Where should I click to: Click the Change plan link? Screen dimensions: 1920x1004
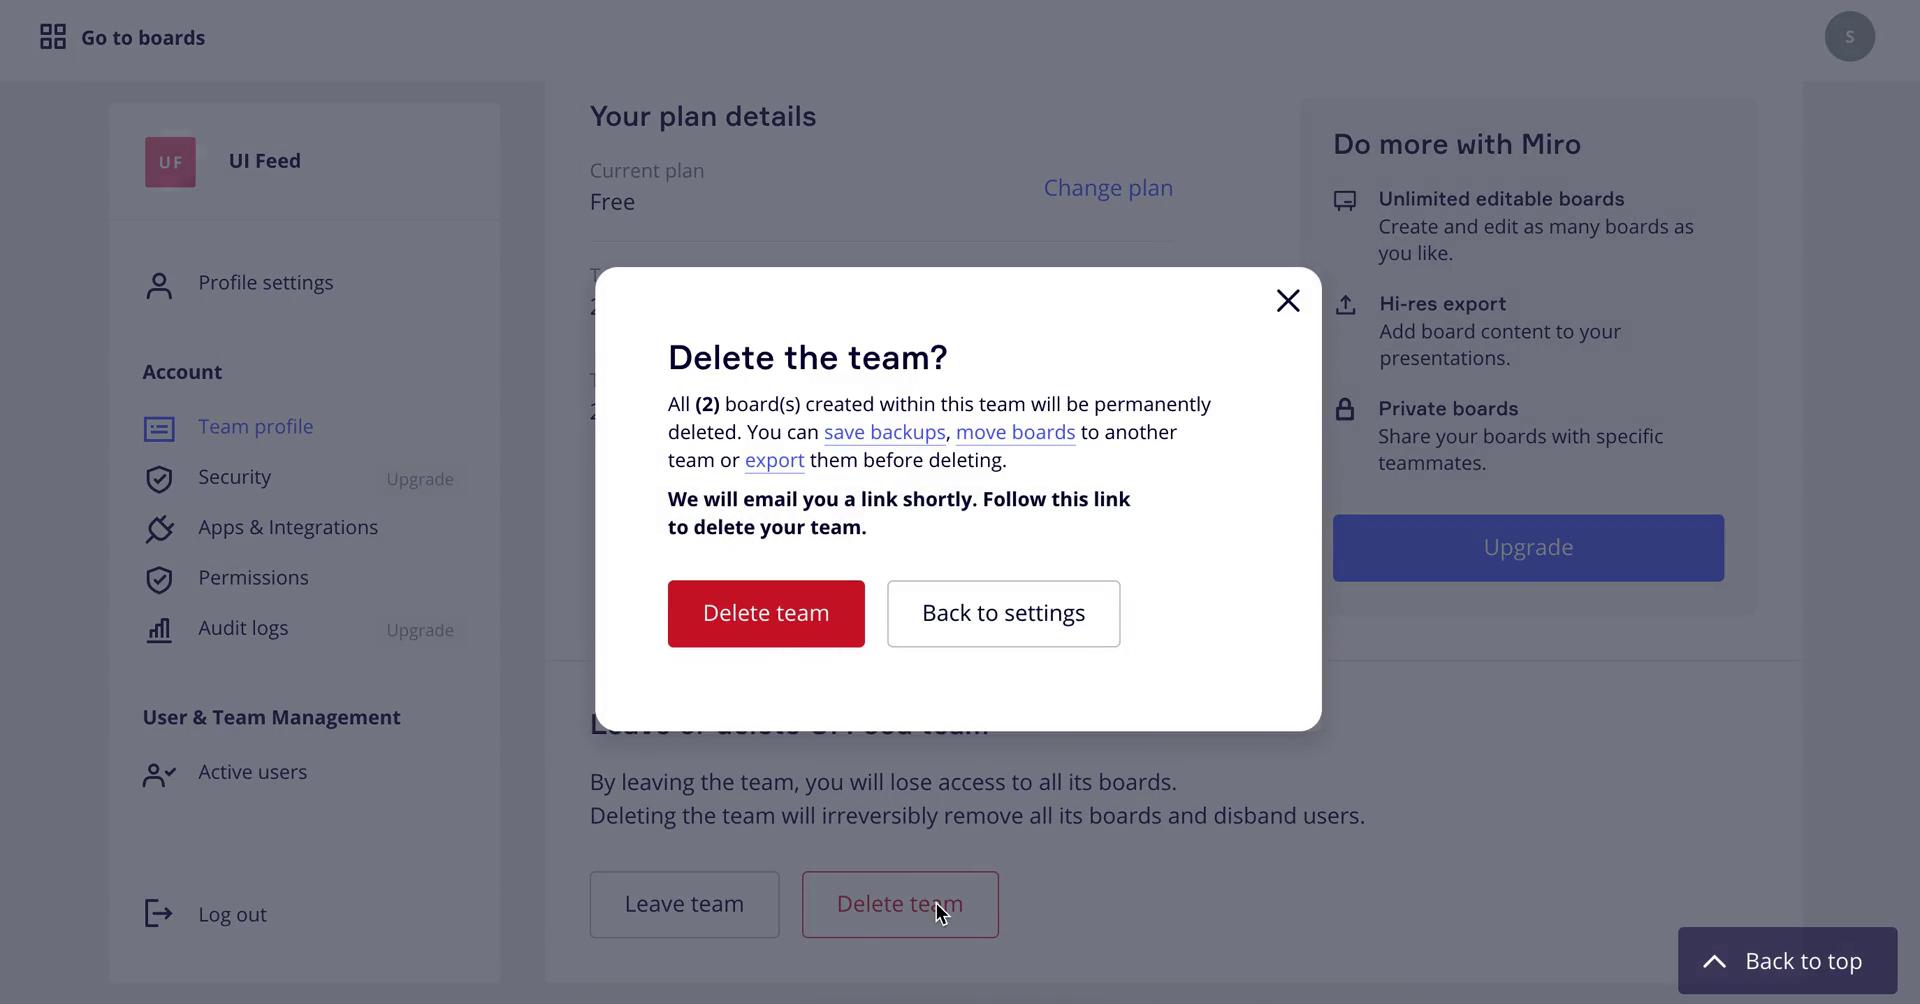[x=1108, y=188]
